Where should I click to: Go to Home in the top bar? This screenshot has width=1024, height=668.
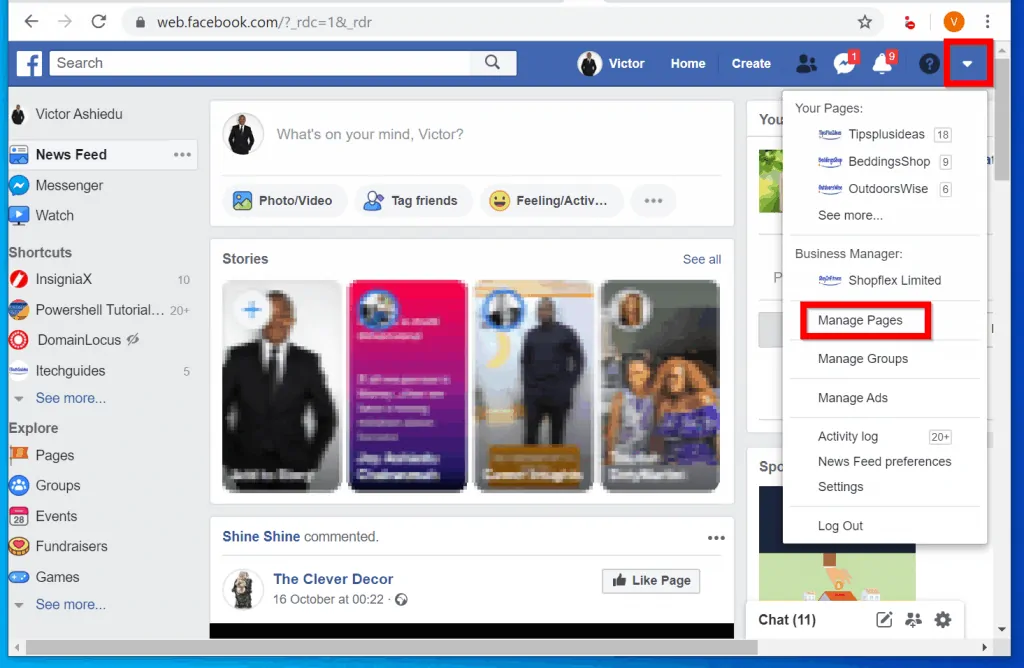[688, 63]
